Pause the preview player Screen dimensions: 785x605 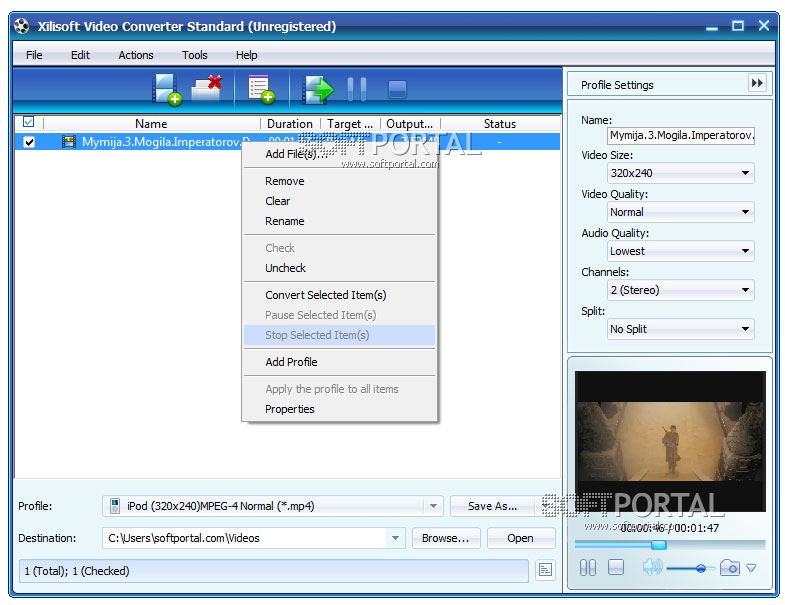pyautogui.click(x=588, y=567)
